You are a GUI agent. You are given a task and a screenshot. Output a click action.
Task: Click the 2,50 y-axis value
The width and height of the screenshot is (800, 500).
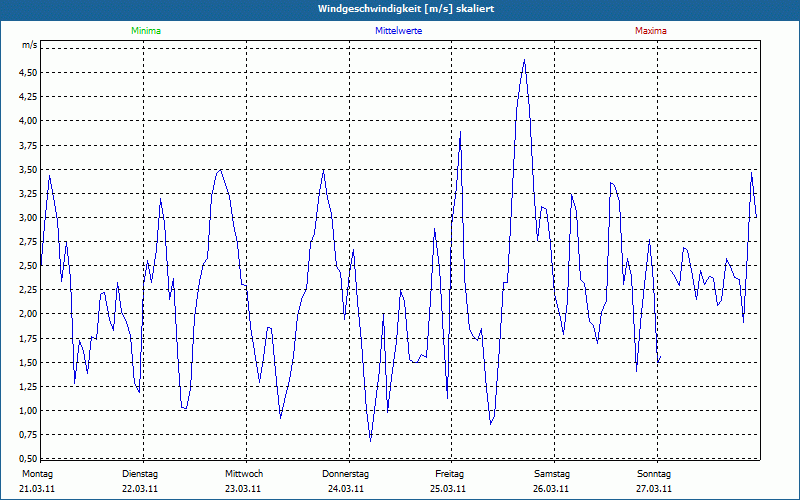click(28, 265)
